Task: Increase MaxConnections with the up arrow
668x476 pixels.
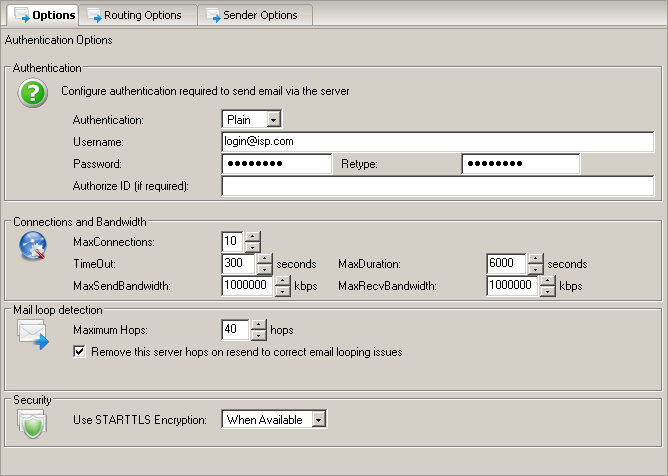Action: point(253,237)
